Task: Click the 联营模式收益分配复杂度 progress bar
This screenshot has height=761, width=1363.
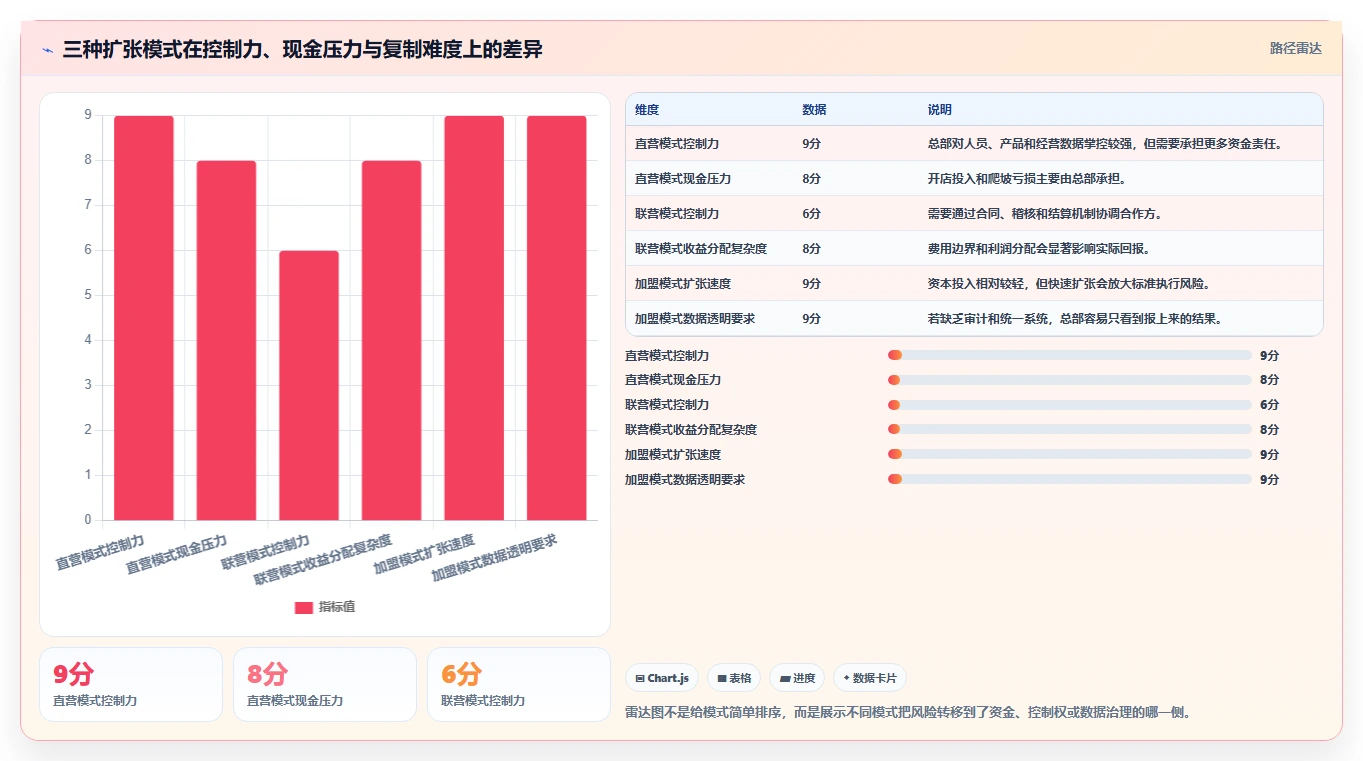Action: click(x=1070, y=430)
